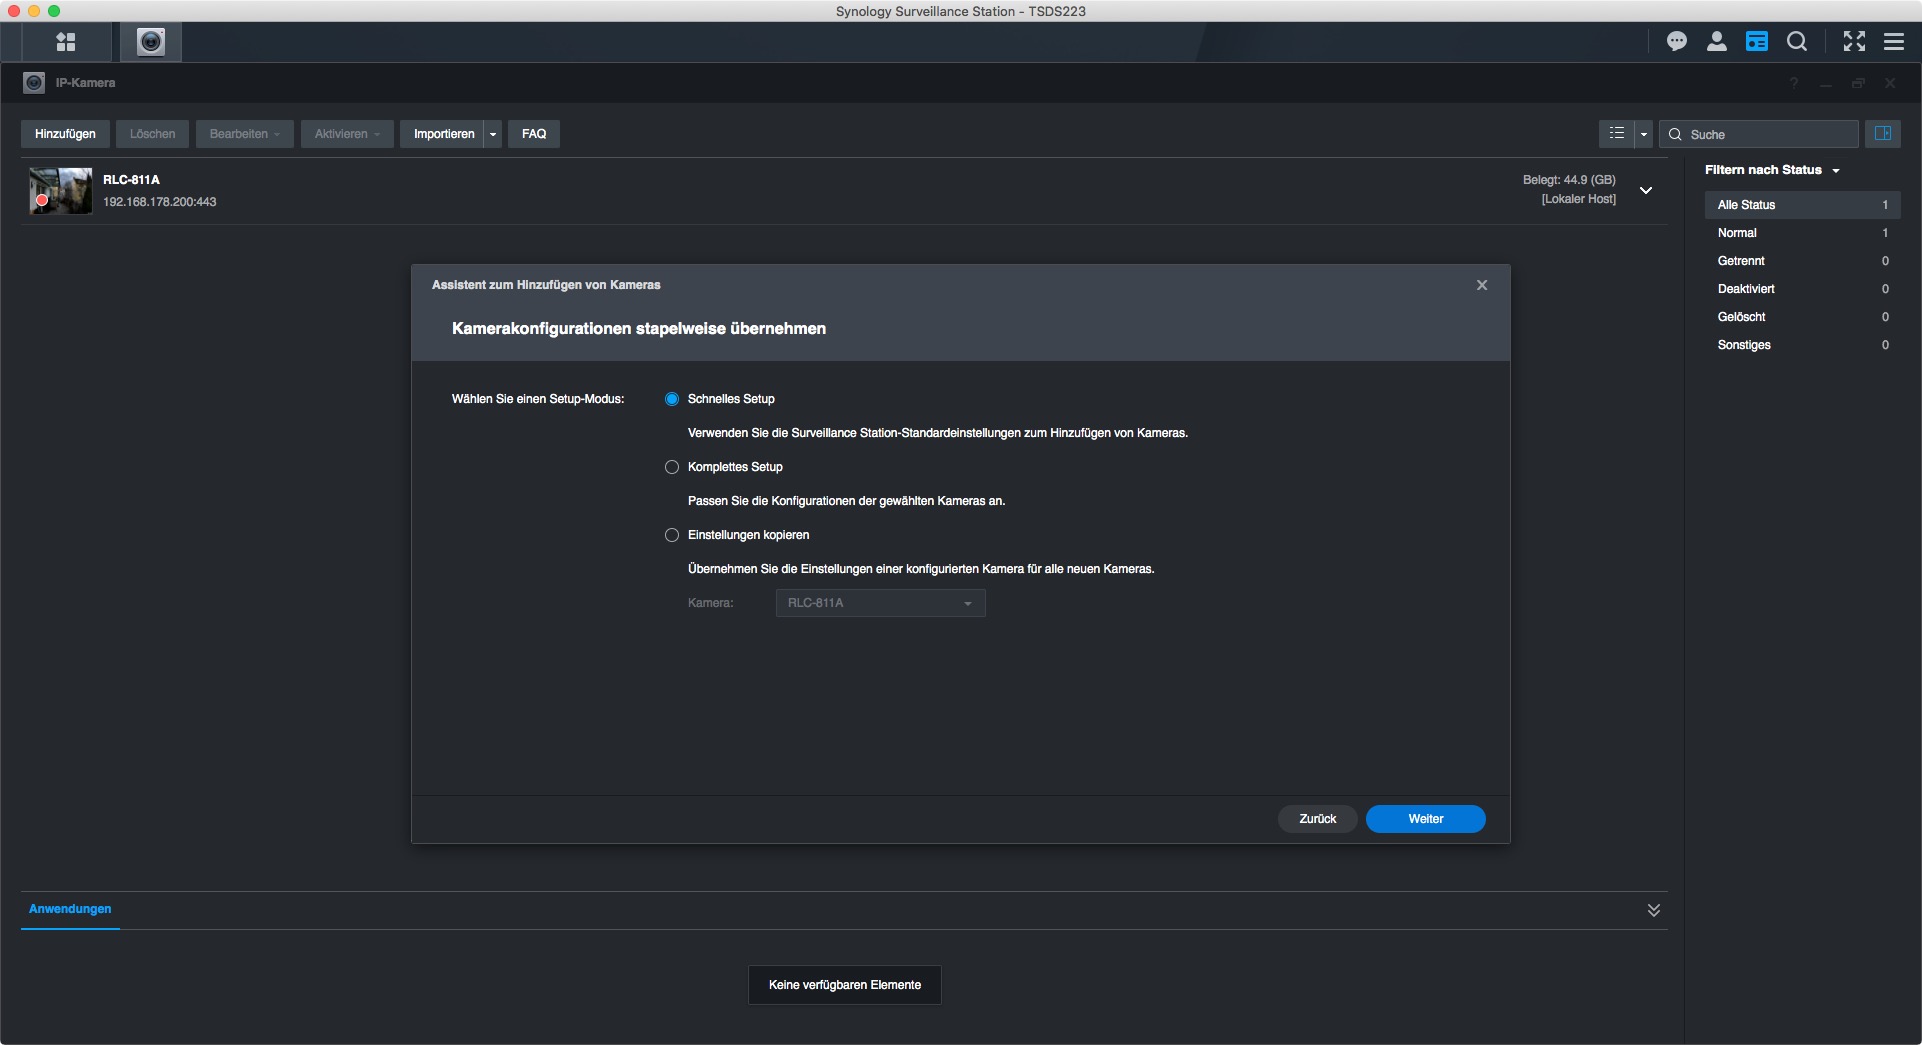Open the Importieren dropdown arrow

[x=493, y=134]
